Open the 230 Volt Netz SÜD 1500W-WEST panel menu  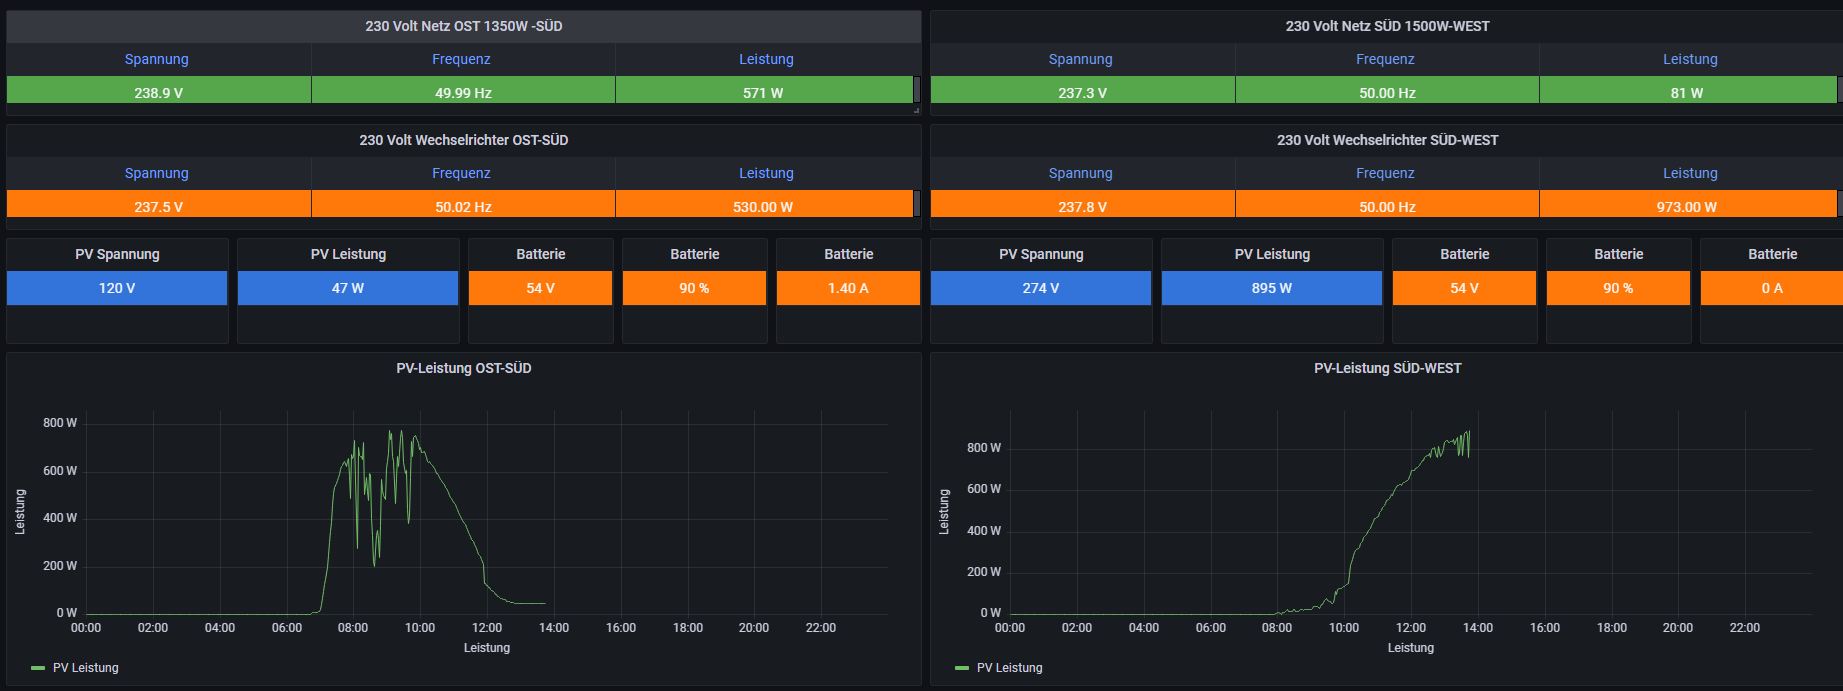(x=1387, y=26)
